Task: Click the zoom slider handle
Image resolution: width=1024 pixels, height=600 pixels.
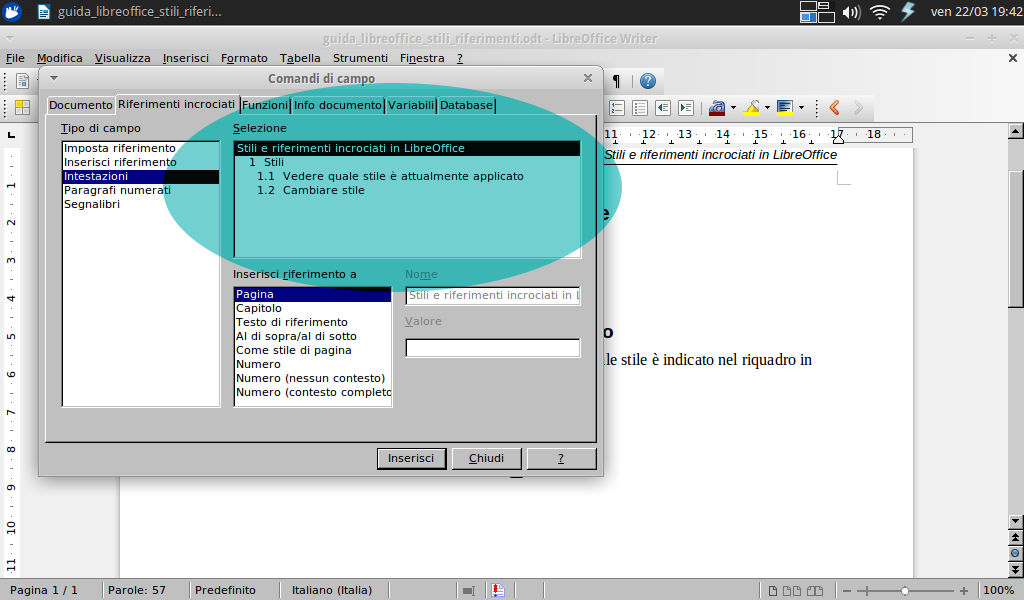Action: click(904, 591)
